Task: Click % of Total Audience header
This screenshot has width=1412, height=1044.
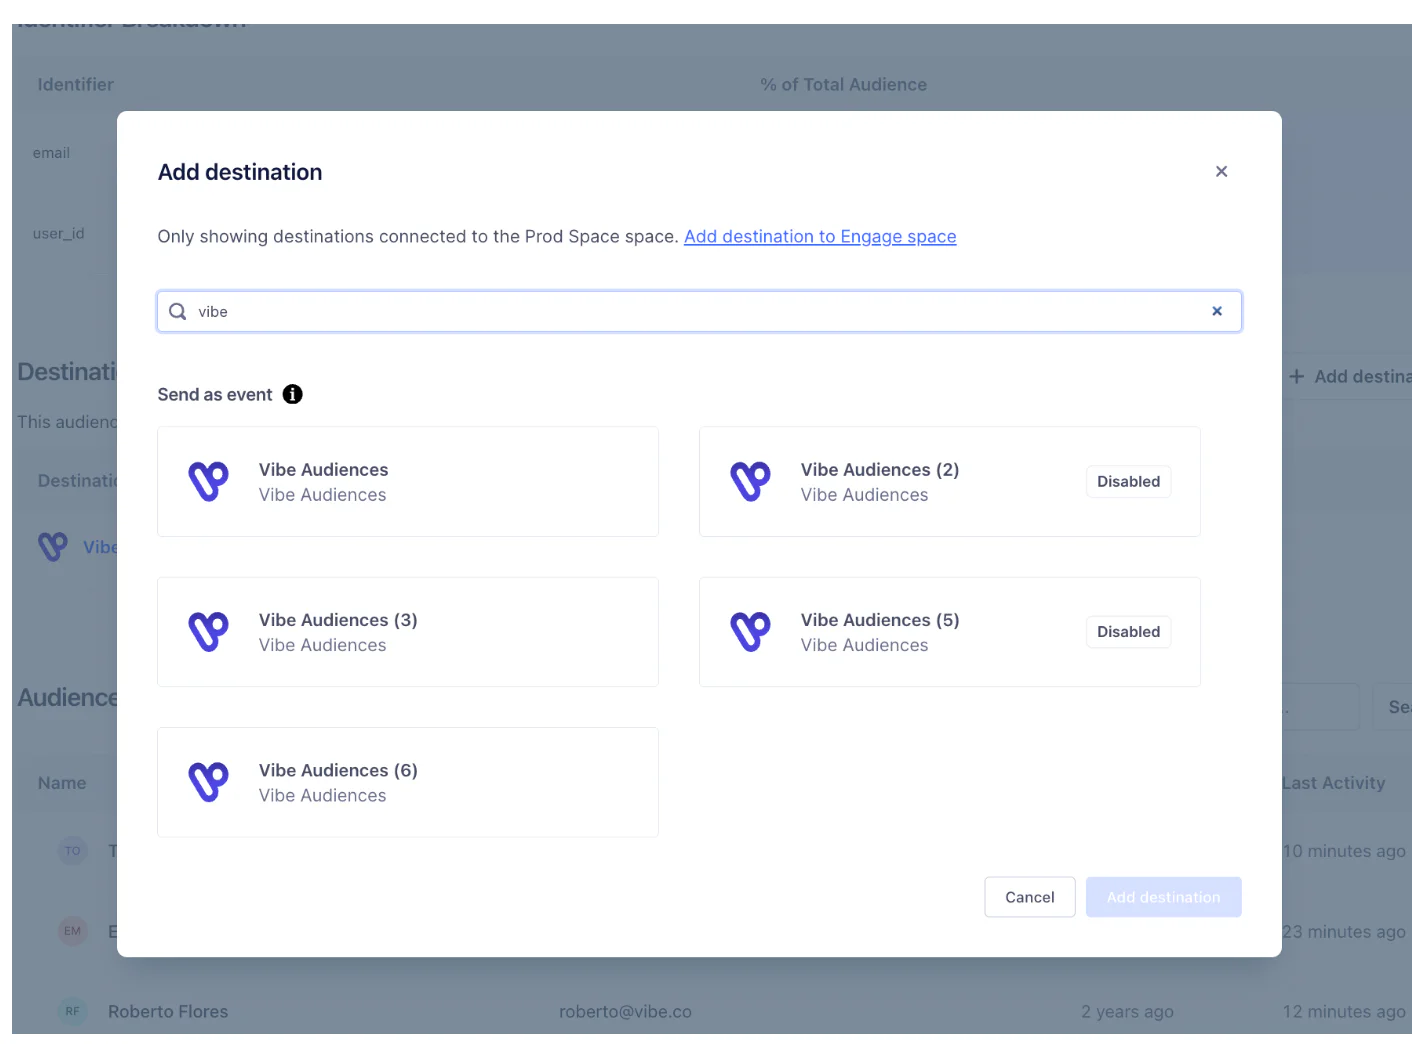Action: click(844, 85)
